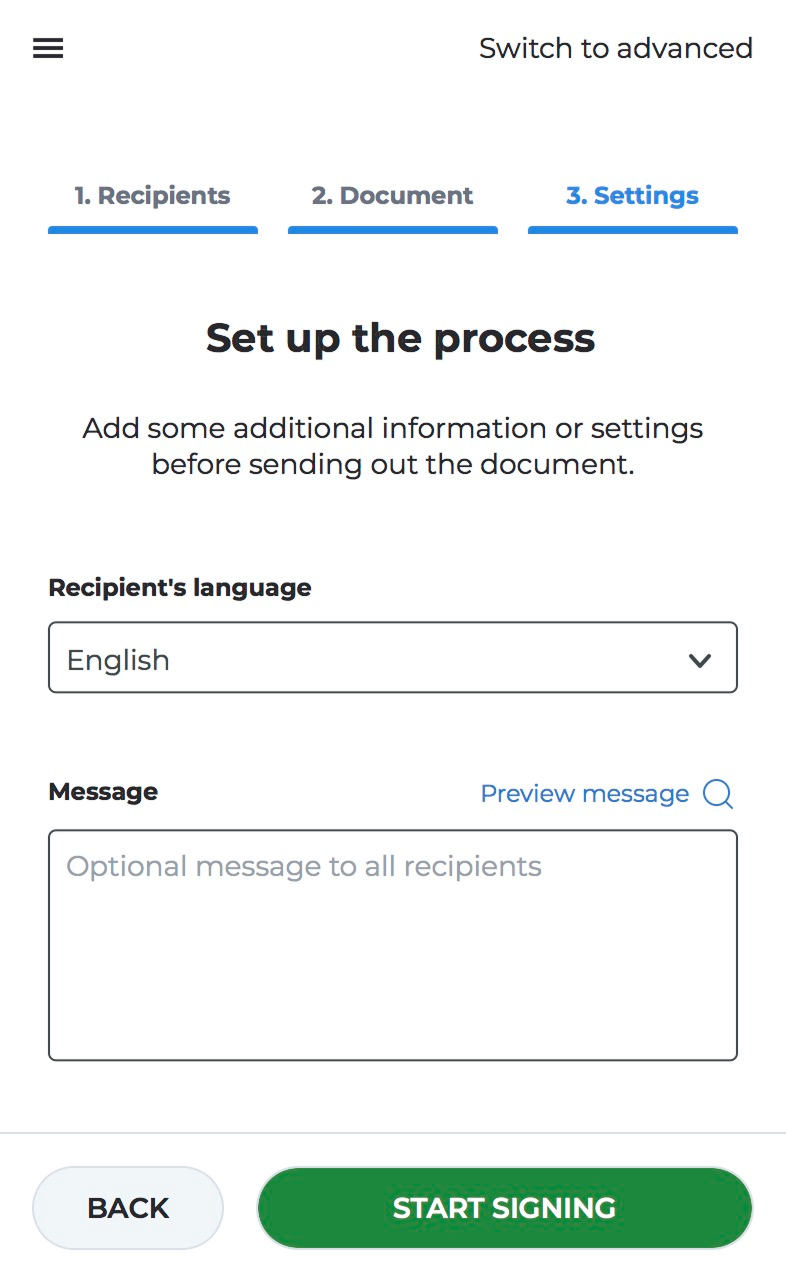Click the Preview message link text
Screen dimensions: 786x1282
(584, 794)
